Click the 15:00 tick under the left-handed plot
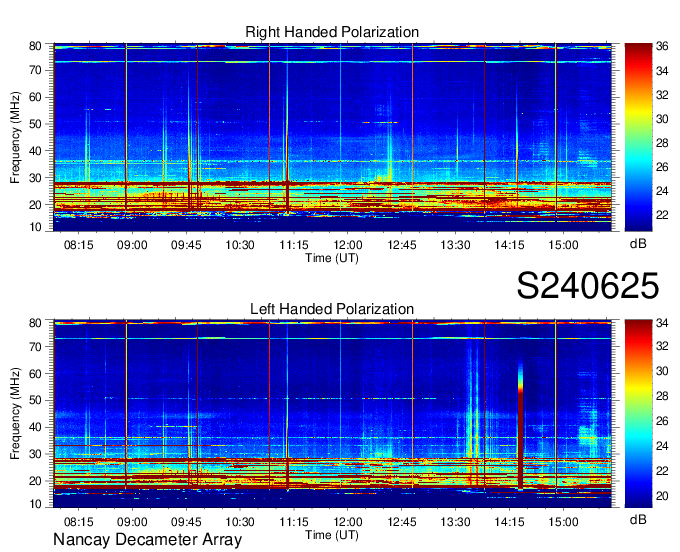Screen dimensions: 680x552 click(x=563, y=522)
